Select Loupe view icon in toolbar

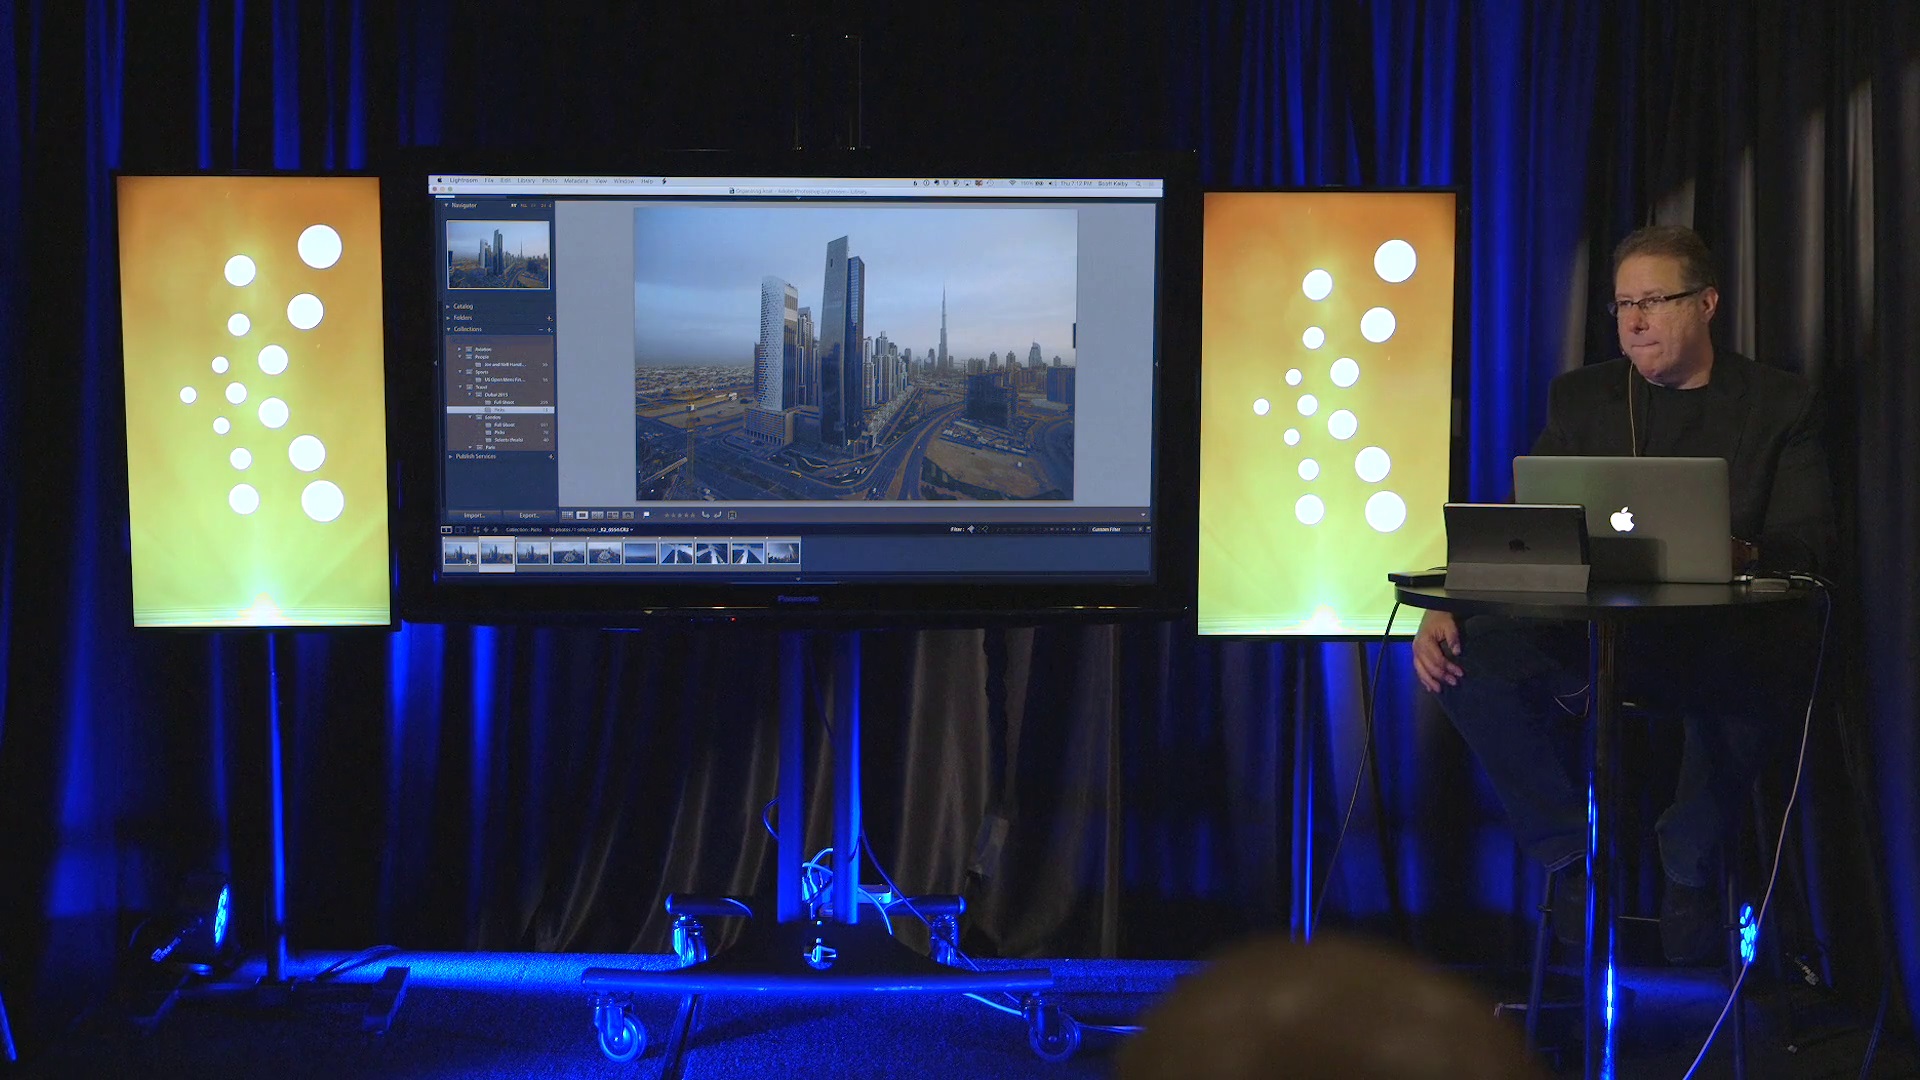582,515
